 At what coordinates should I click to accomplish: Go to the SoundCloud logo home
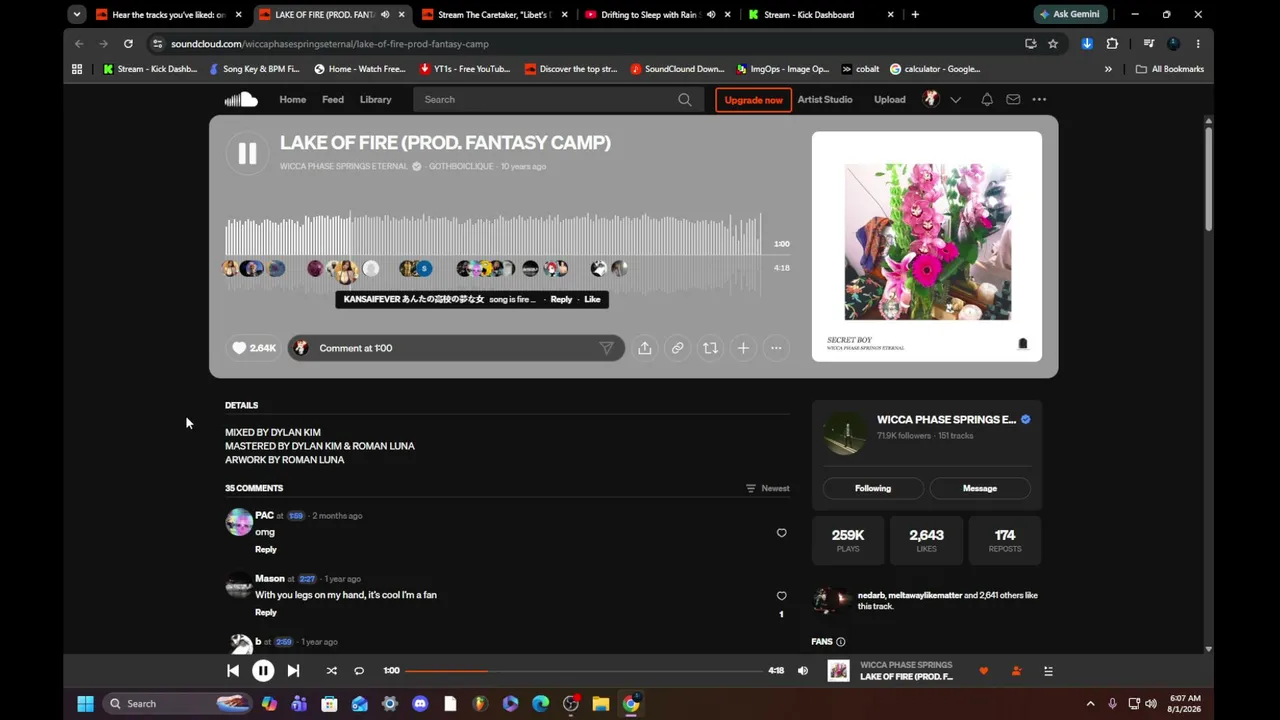click(x=241, y=99)
